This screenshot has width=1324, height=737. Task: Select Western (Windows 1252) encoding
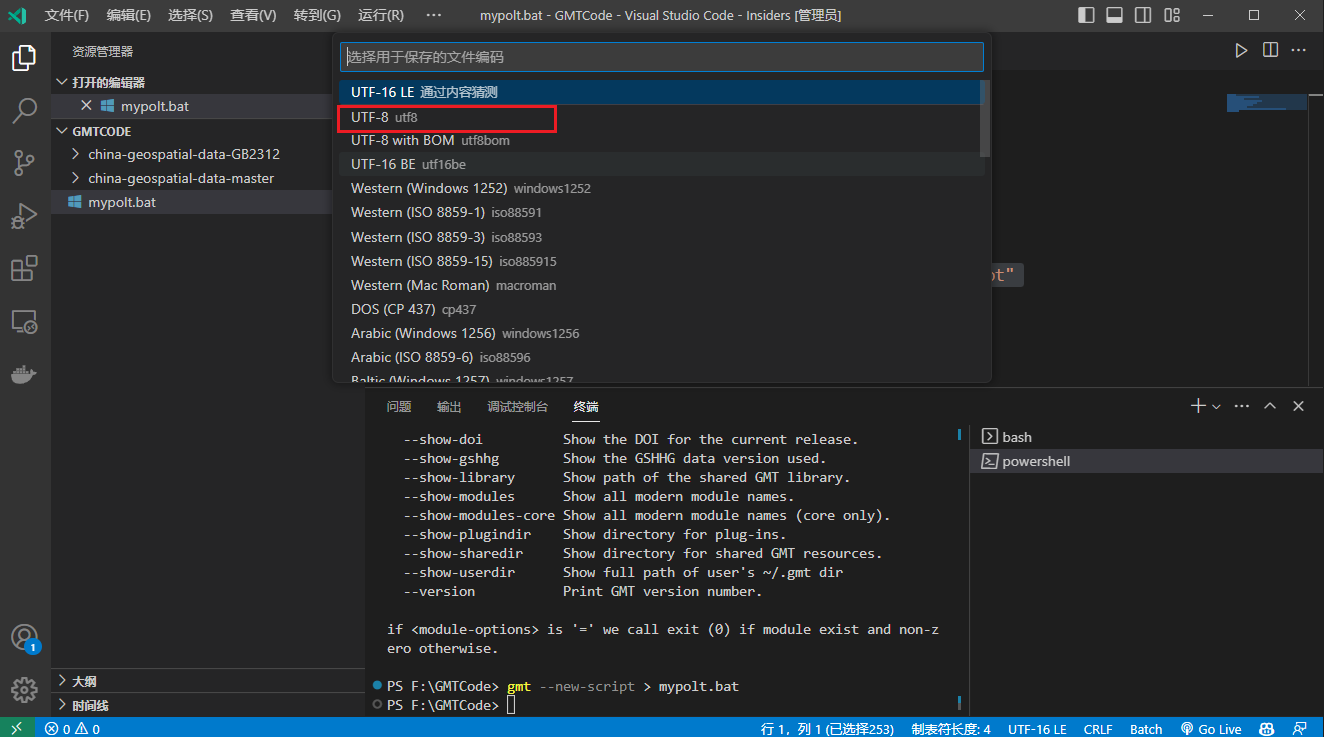[x=661, y=188]
